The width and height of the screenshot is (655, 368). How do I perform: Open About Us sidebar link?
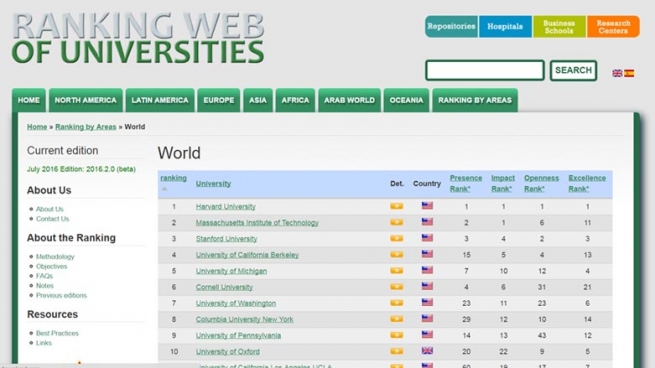(50, 209)
